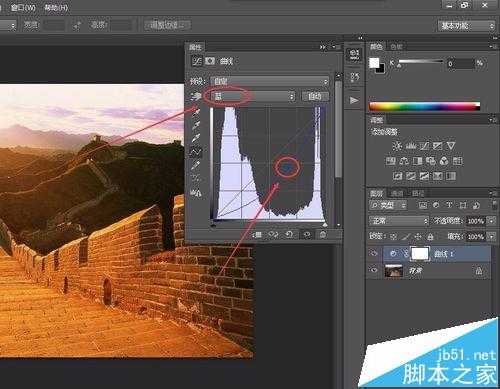Image resolution: width=500 pixels, height=389 pixels.
Task: Click the foreground color swatch
Action: point(374,63)
